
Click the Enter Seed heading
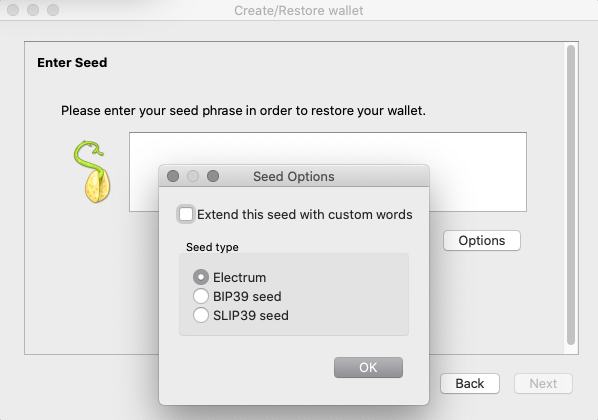click(x=72, y=63)
